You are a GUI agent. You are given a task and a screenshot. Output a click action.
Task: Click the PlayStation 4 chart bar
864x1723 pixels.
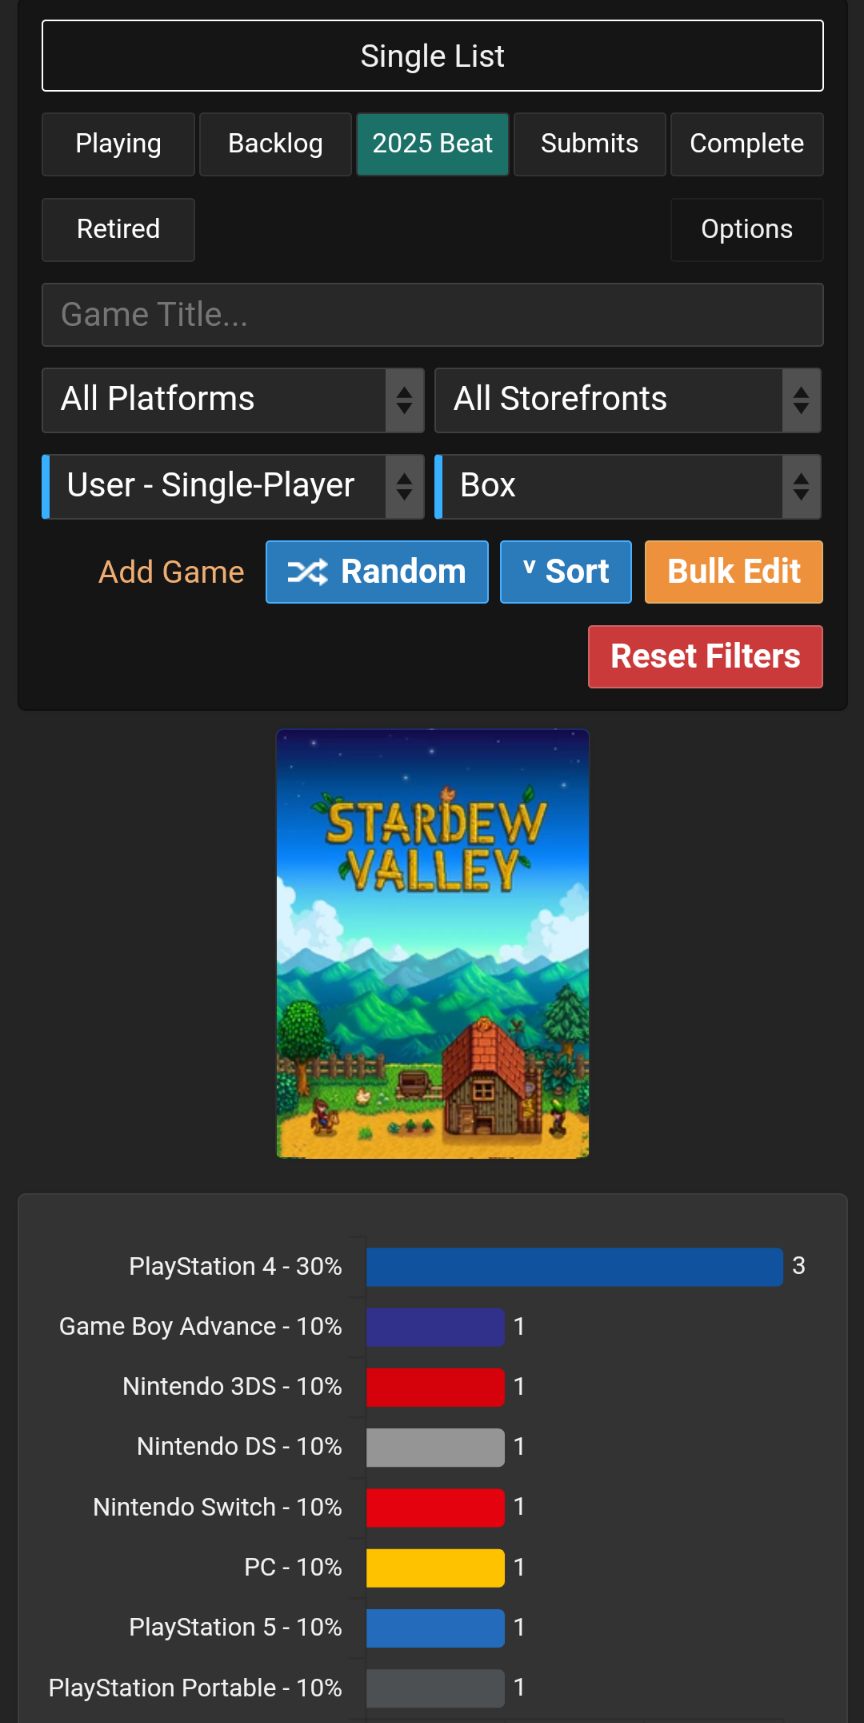tap(574, 1267)
